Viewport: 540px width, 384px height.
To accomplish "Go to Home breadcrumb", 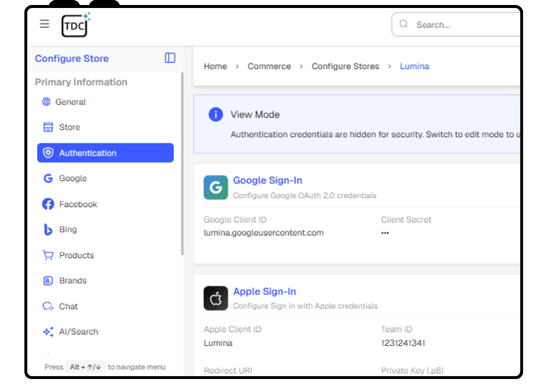I will 215,66.
